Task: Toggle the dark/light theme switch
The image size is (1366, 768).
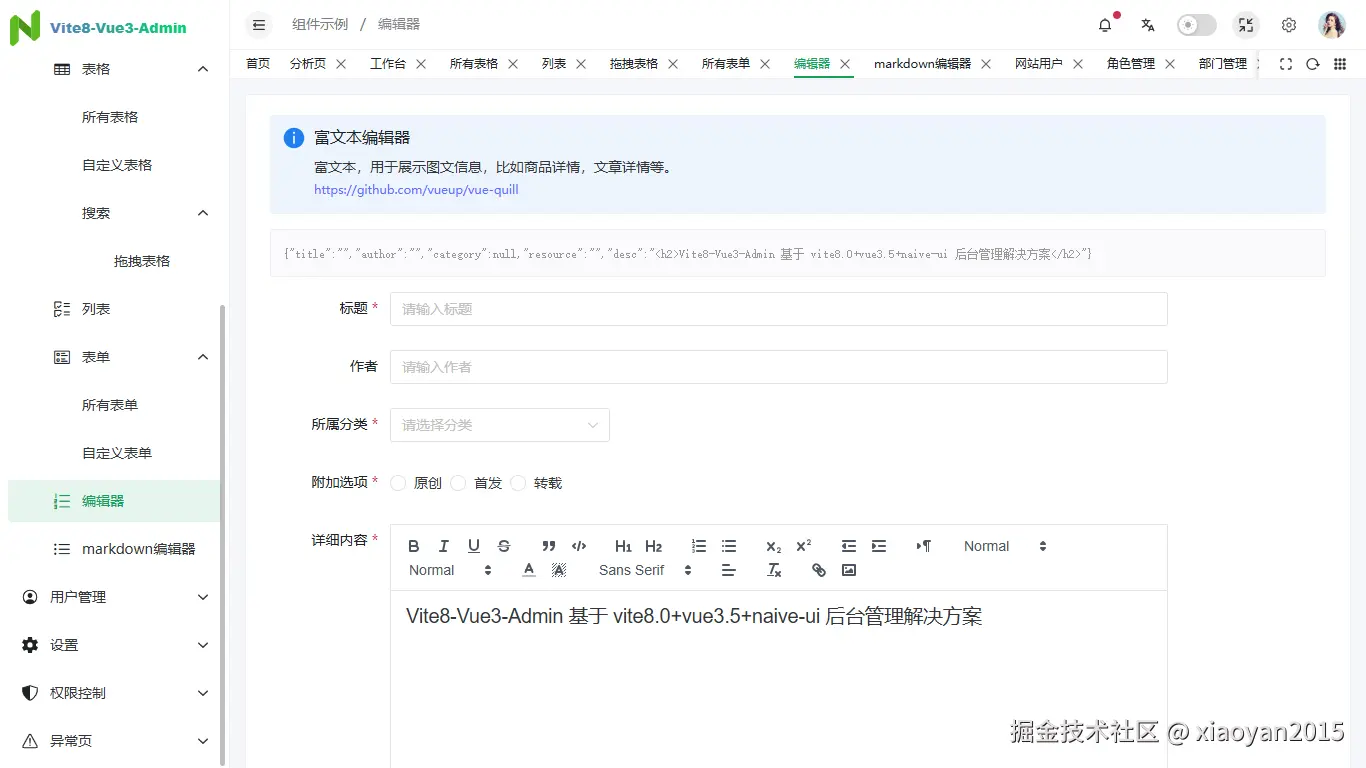Action: [1197, 25]
